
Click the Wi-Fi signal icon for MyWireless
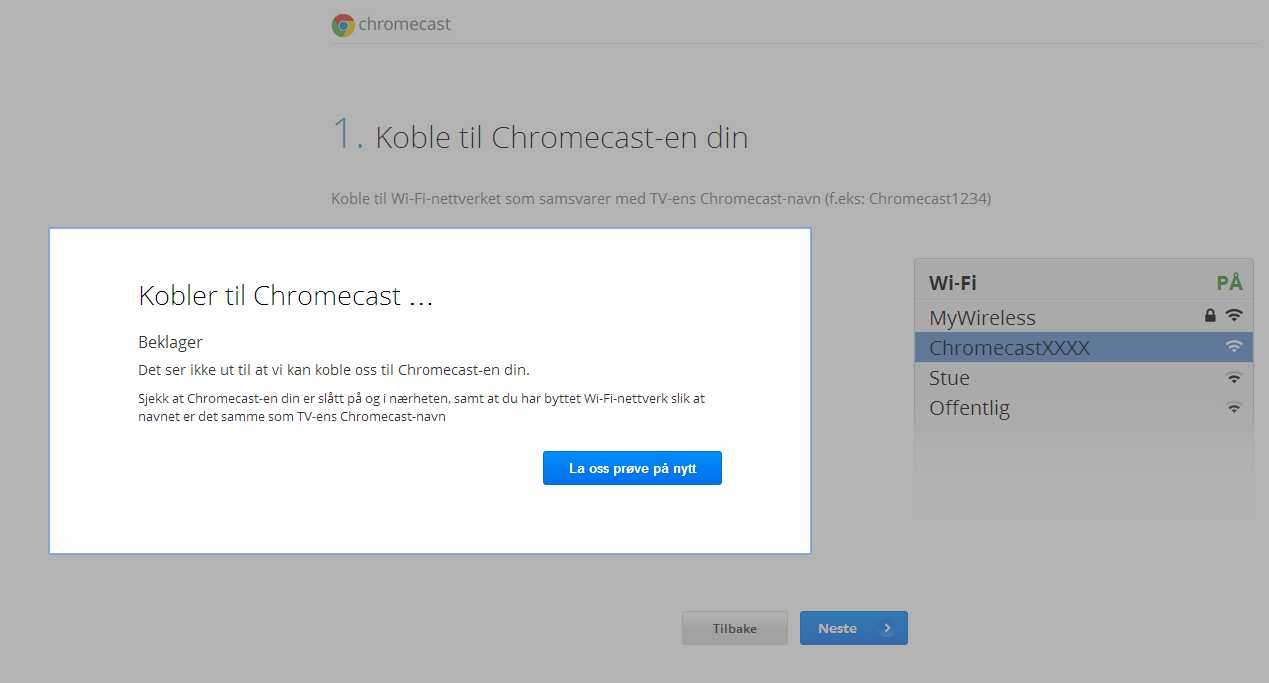1234,316
